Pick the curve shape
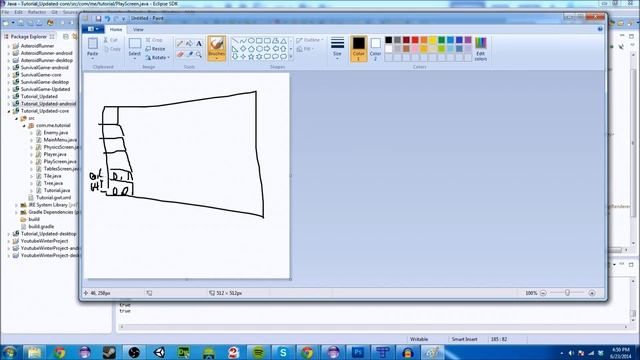The width and height of the screenshot is (640, 360). (x=243, y=41)
